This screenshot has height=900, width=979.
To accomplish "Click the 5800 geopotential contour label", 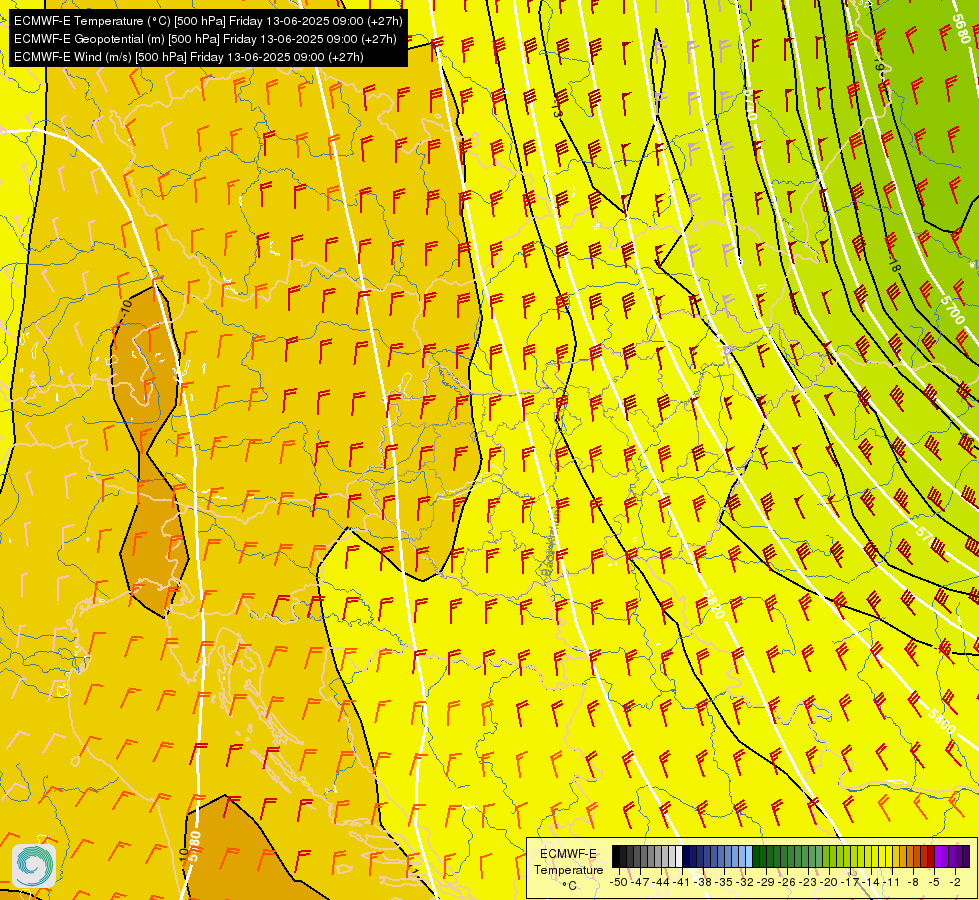I will (940, 721).
